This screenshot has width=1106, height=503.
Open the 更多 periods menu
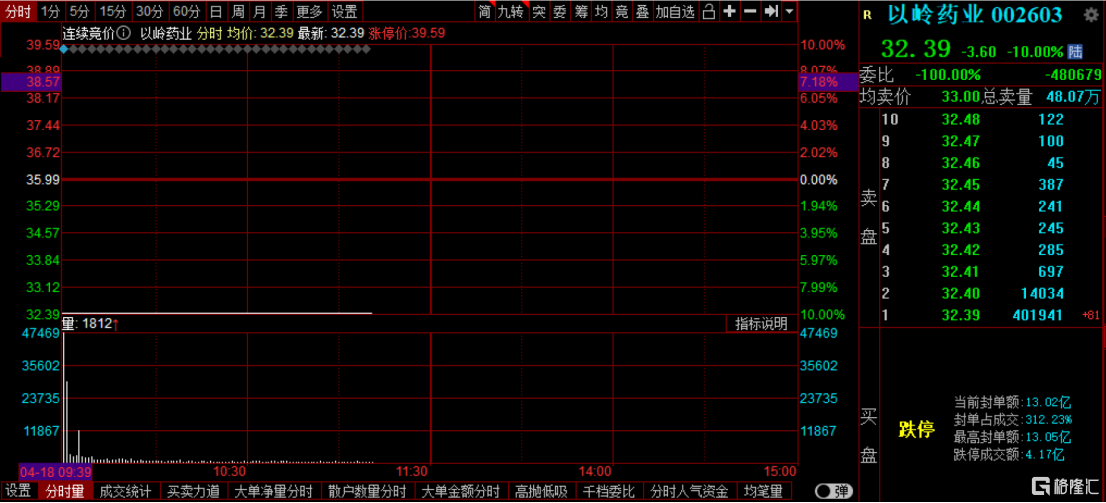(310, 11)
